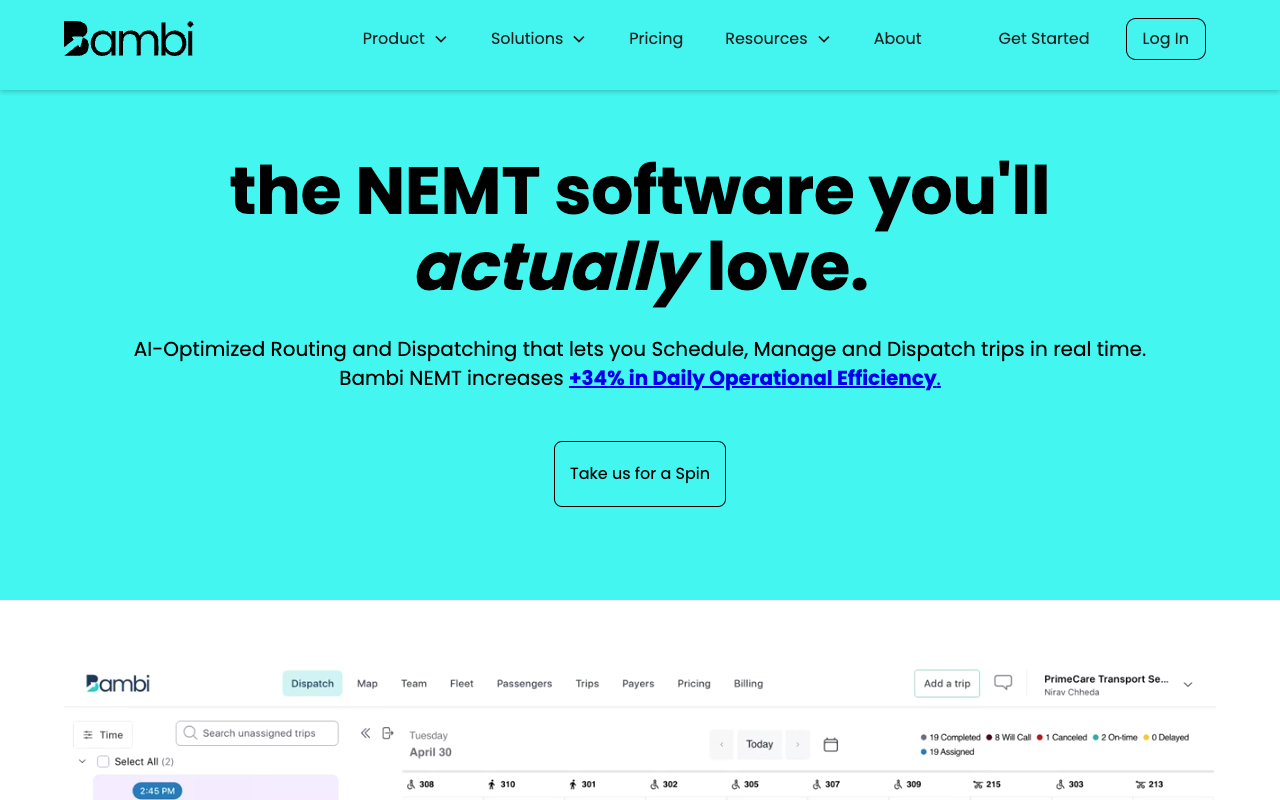
Task: Click the magnifier icon in the trips search
Action: tap(190, 733)
